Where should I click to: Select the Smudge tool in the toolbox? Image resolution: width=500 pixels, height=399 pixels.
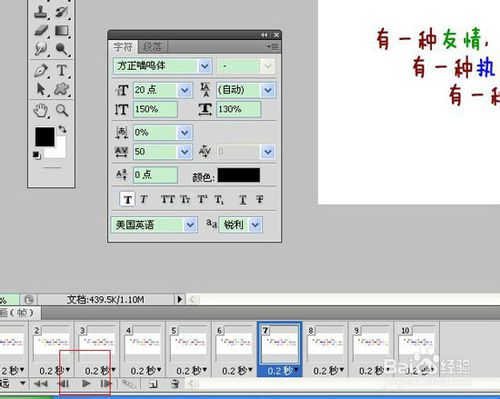pos(41,49)
